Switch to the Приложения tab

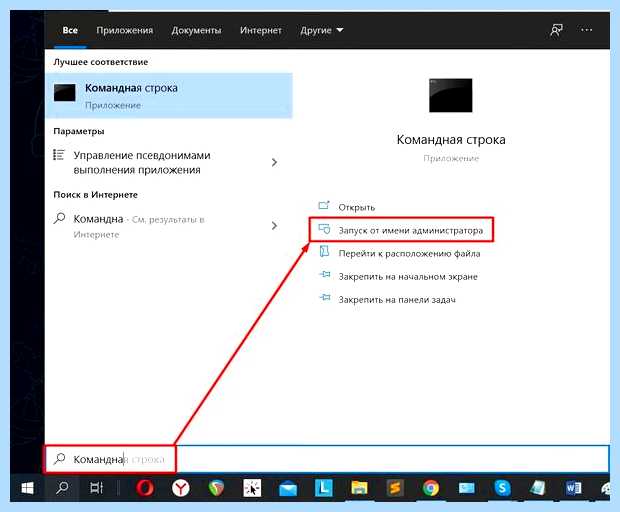coord(125,30)
